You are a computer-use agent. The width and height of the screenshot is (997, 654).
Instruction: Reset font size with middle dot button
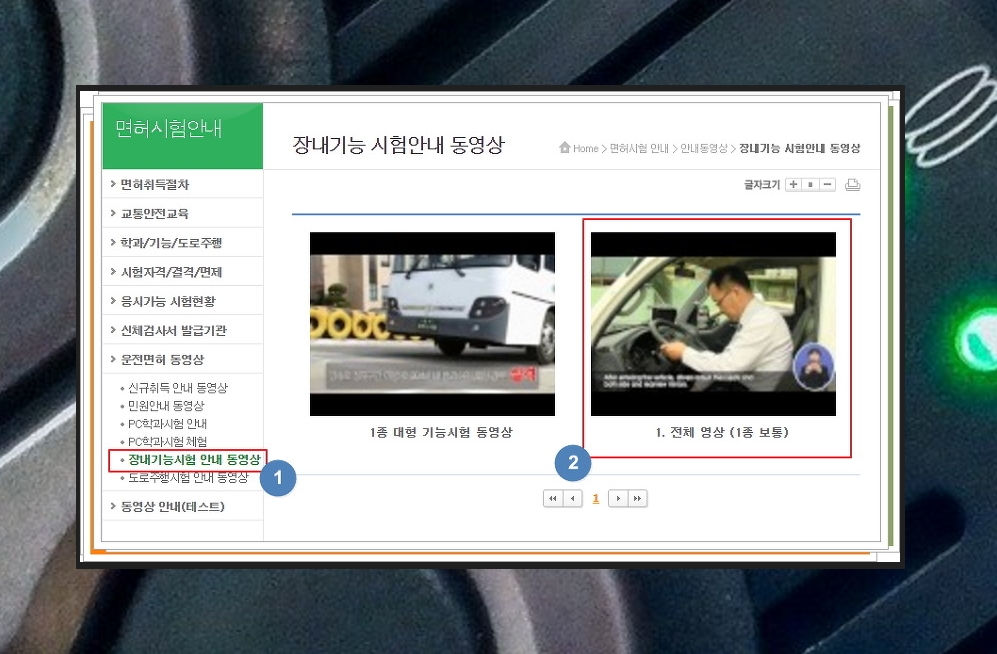click(x=810, y=184)
